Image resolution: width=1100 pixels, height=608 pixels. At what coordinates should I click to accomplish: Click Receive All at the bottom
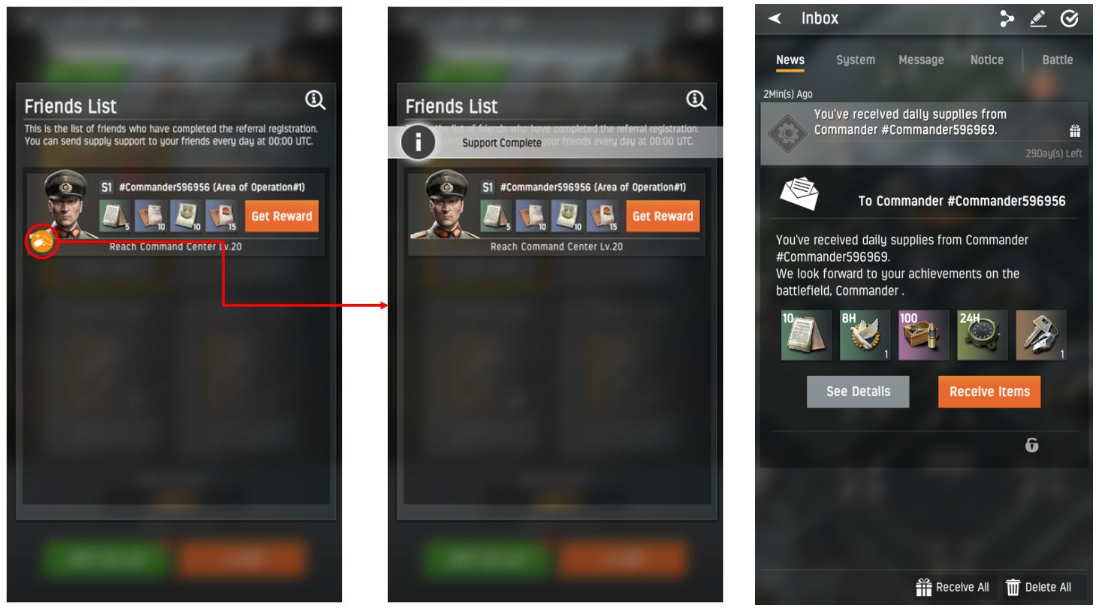click(x=953, y=587)
